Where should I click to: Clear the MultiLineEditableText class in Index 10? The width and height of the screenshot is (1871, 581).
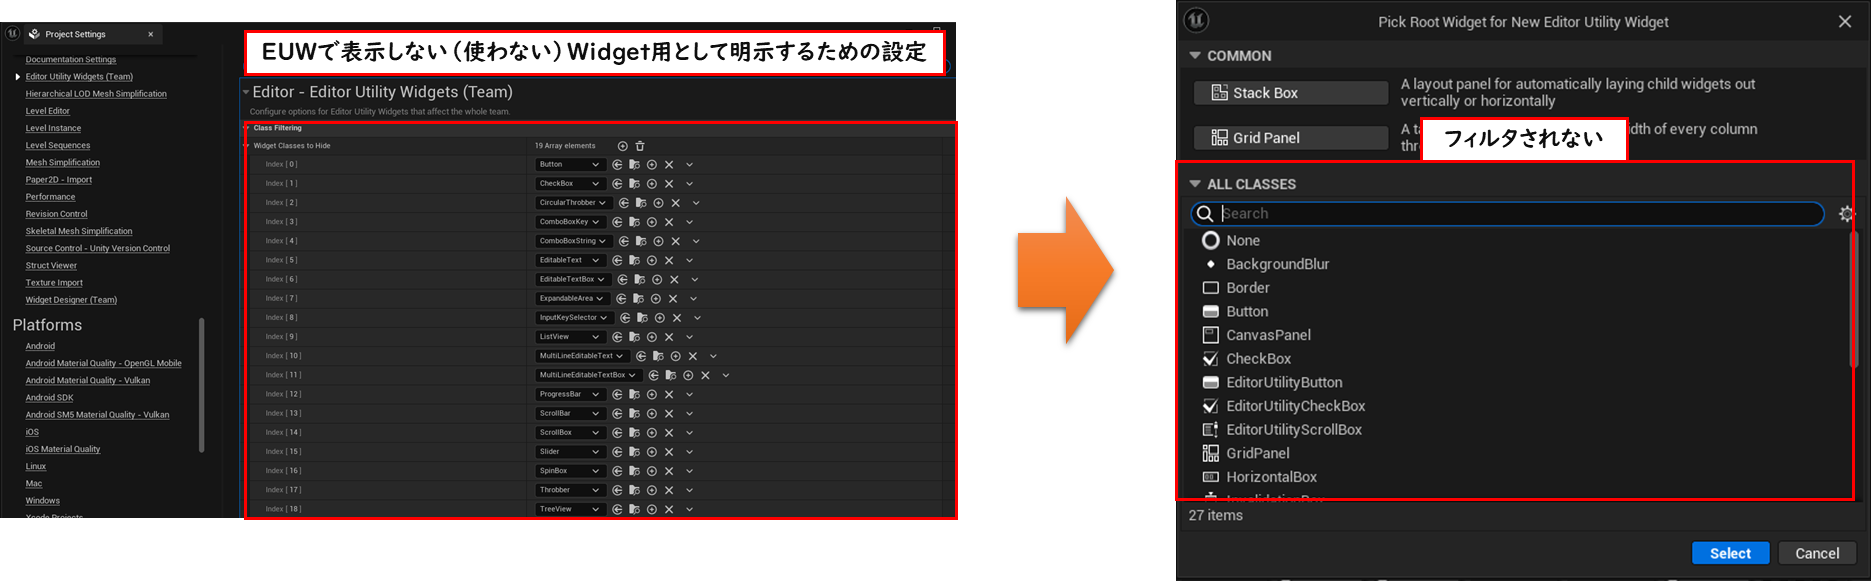tap(693, 356)
